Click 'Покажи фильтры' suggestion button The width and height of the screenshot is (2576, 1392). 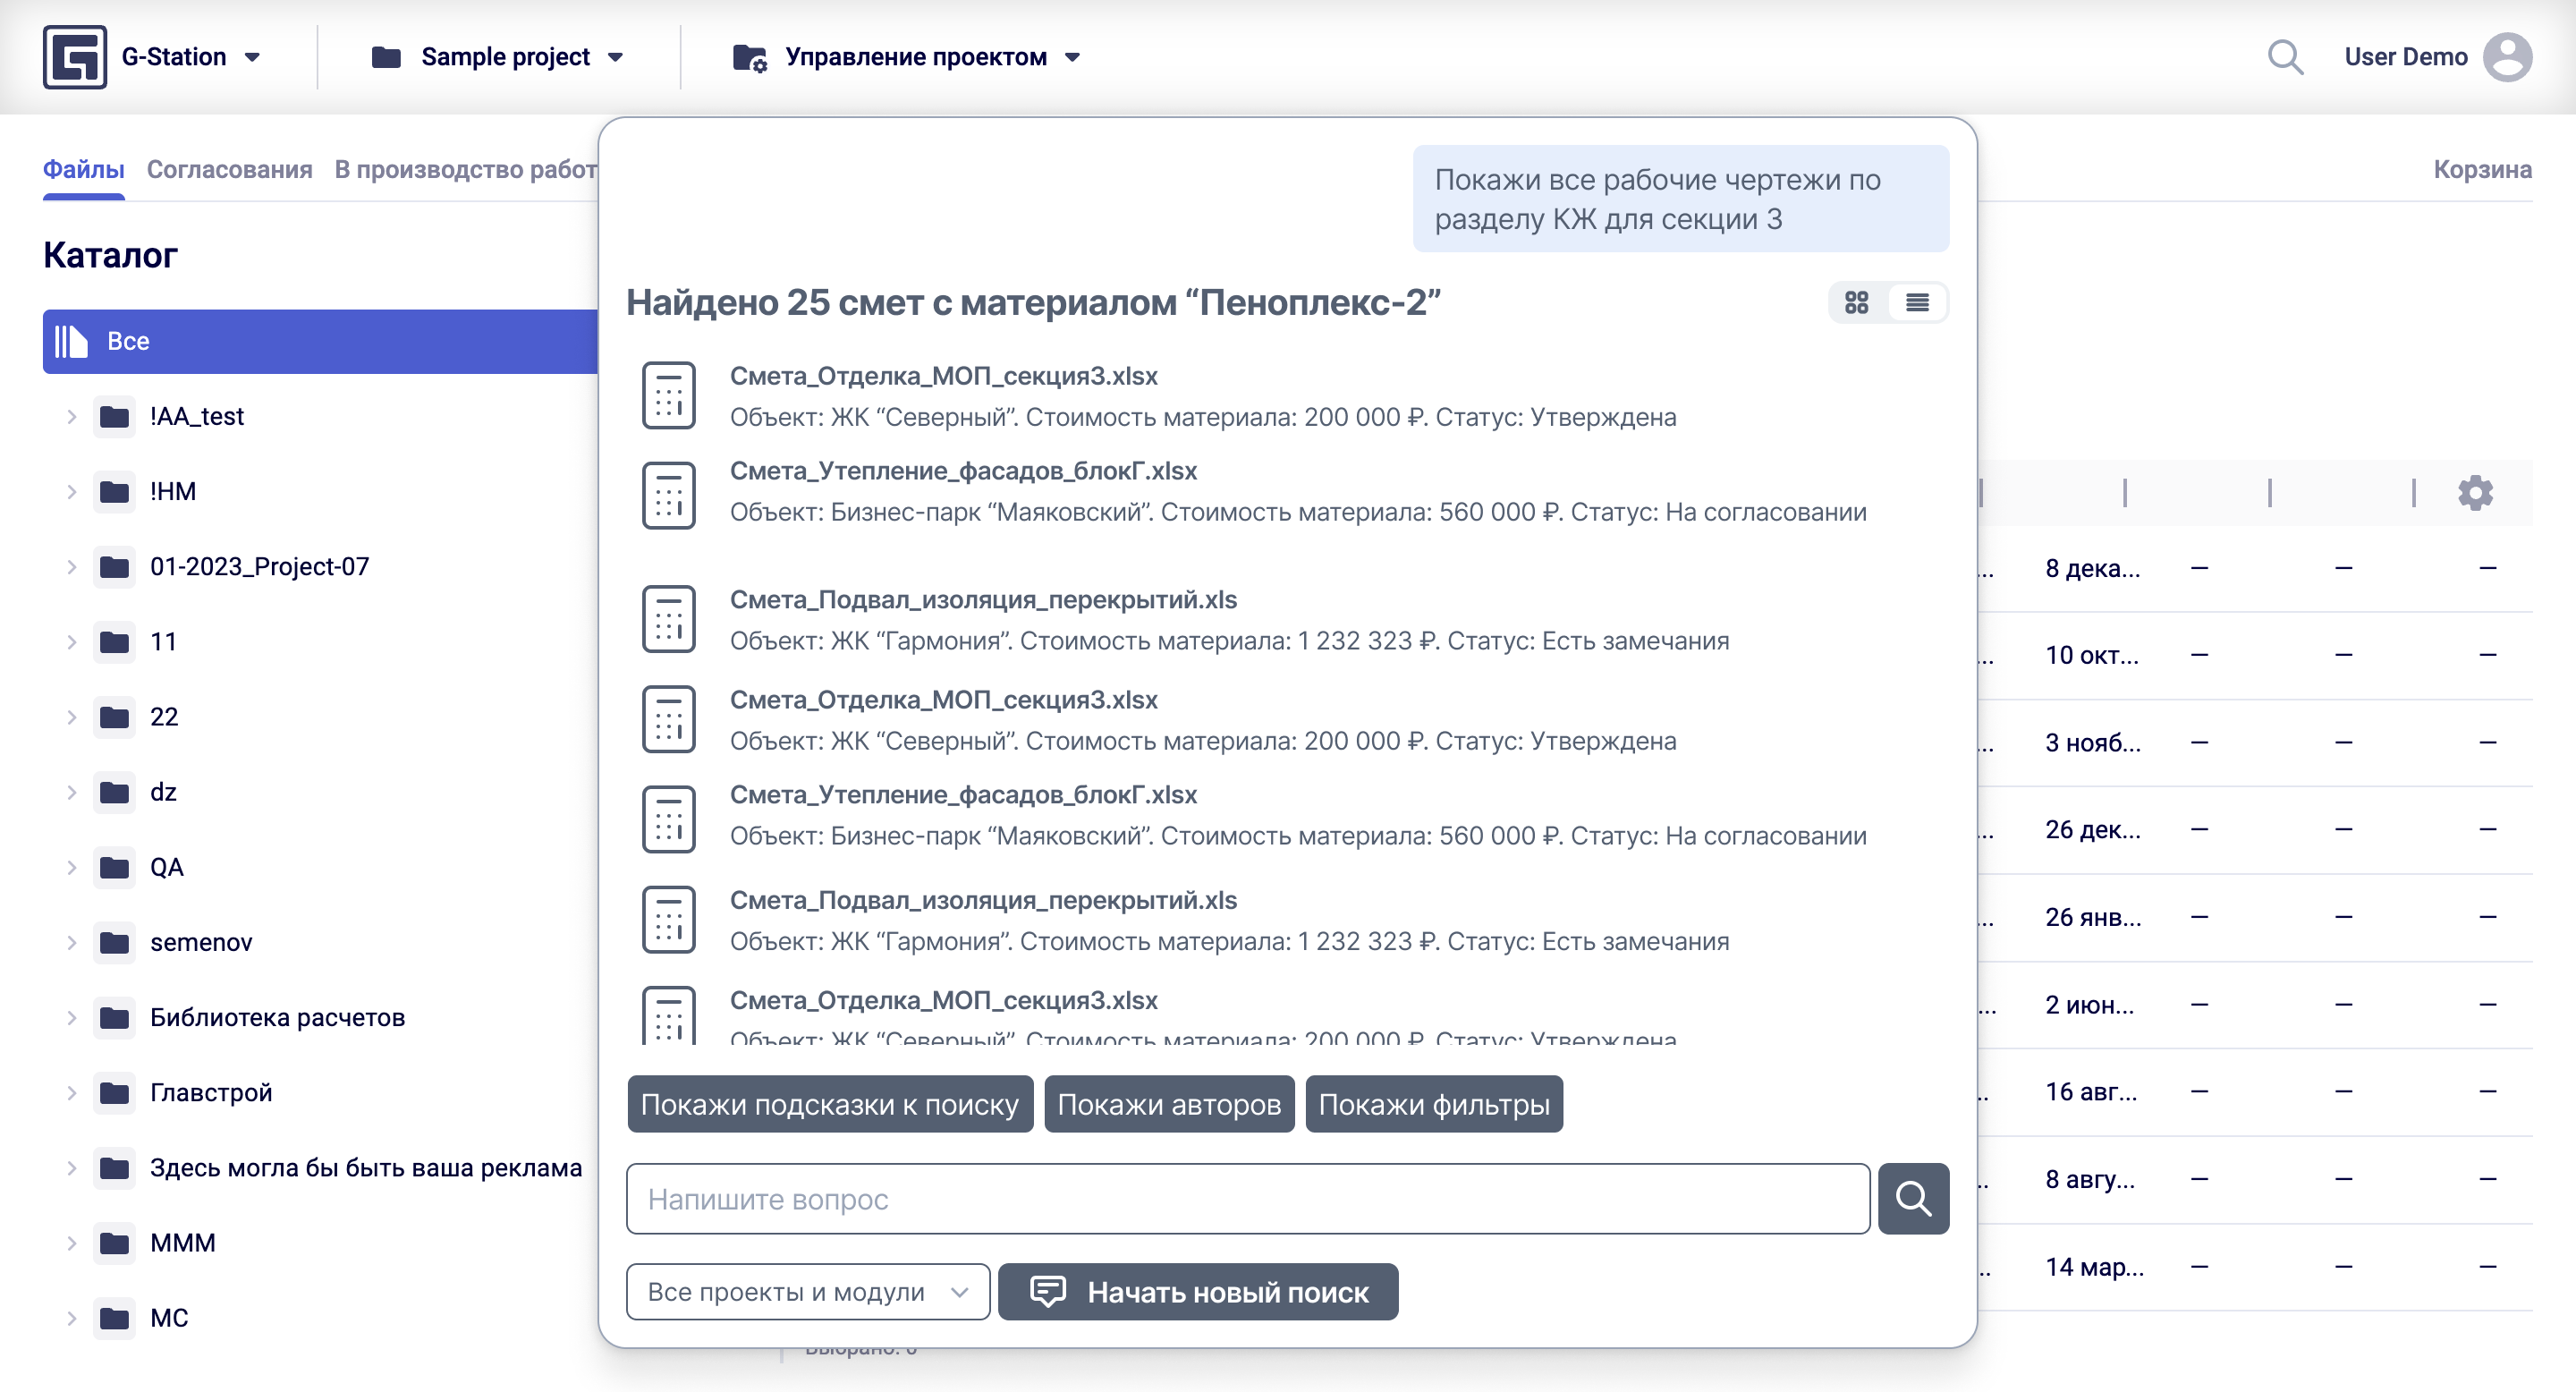point(1433,1104)
